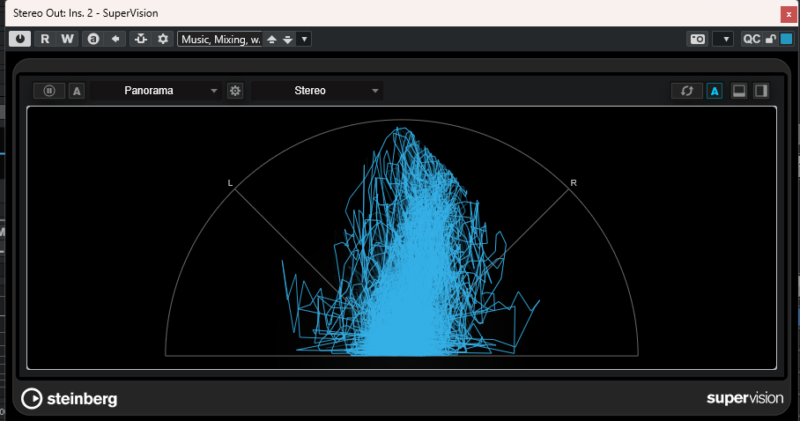Click the 'Music, Mixing, w.' preset name field
This screenshot has height=421, width=800.
[220, 39]
